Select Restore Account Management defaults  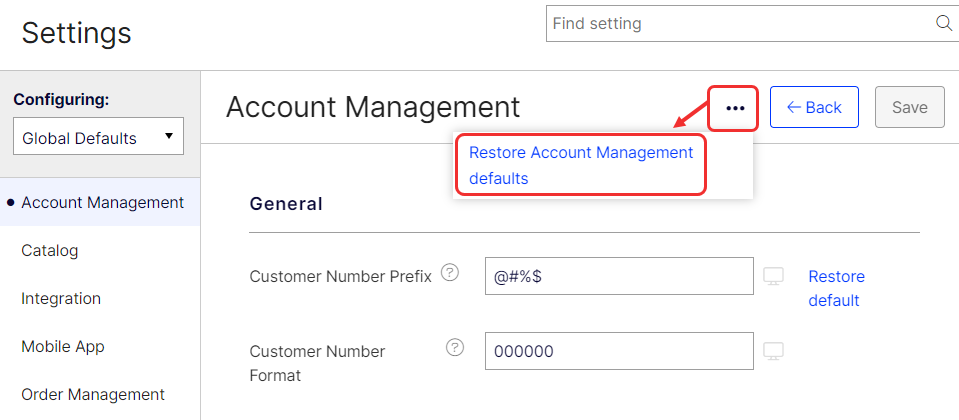point(581,165)
